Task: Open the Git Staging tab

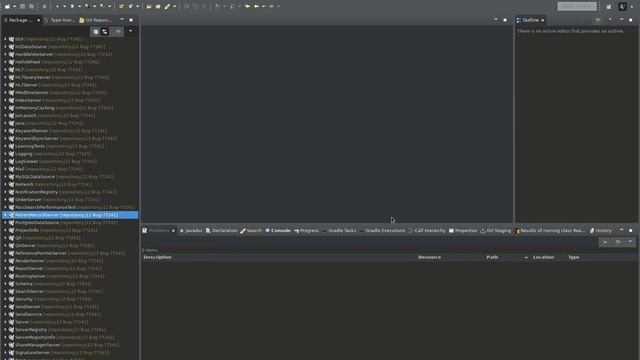Action: click(496, 231)
